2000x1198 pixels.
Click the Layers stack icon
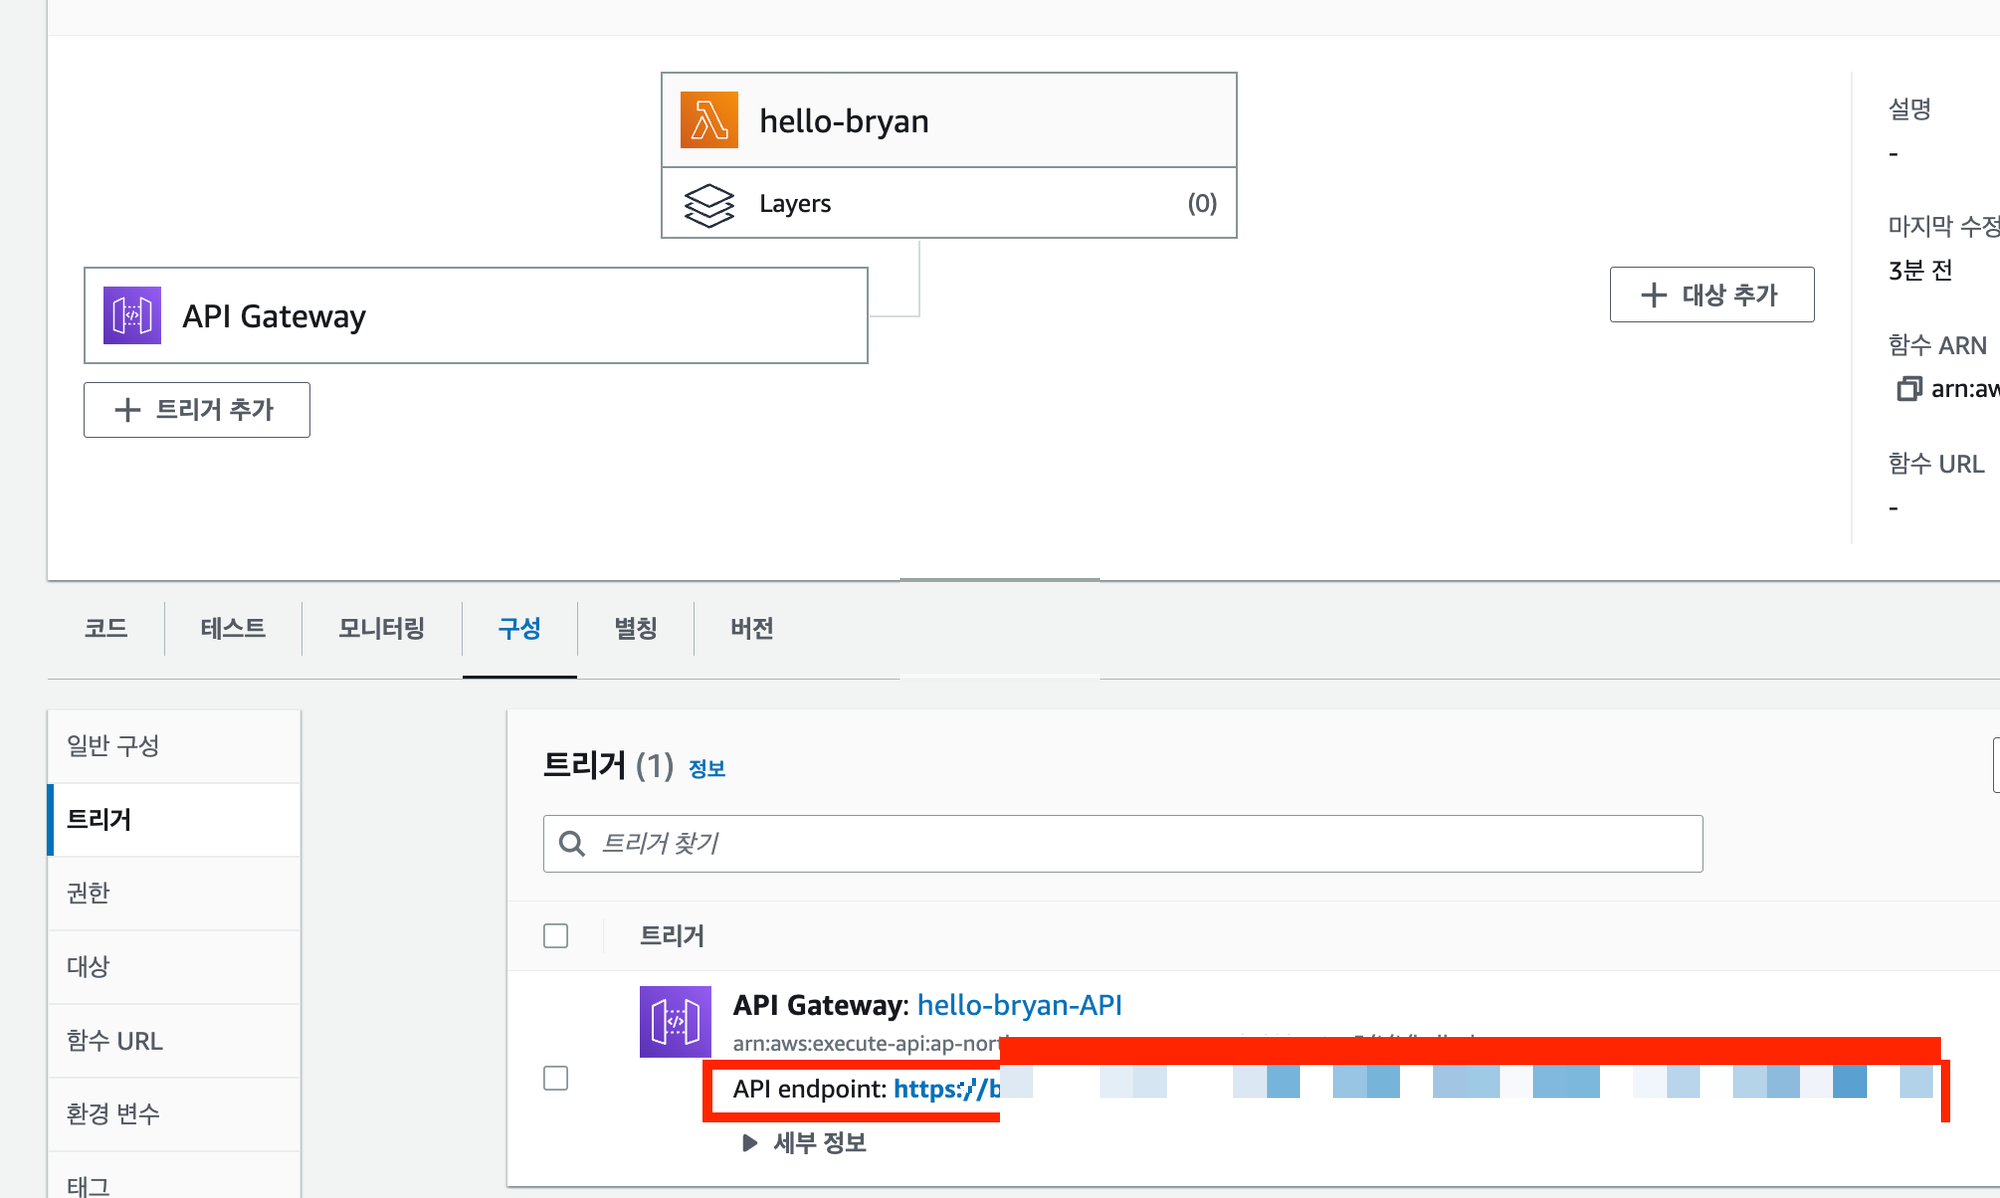(x=709, y=204)
